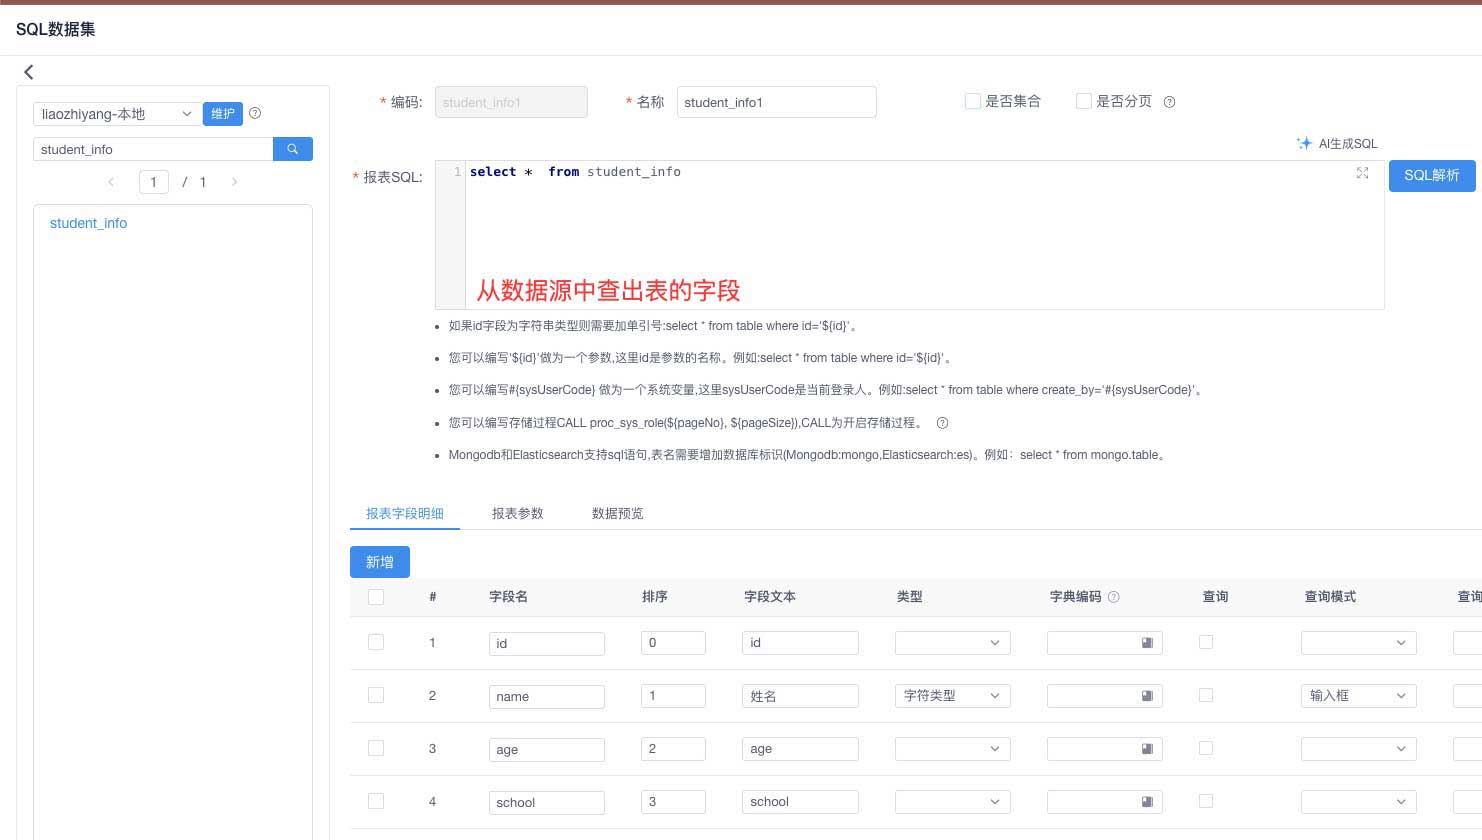Open the liaozhiyang-本地 data source dropdown
The width and height of the screenshot is (1482, 840).
point(116,114)
